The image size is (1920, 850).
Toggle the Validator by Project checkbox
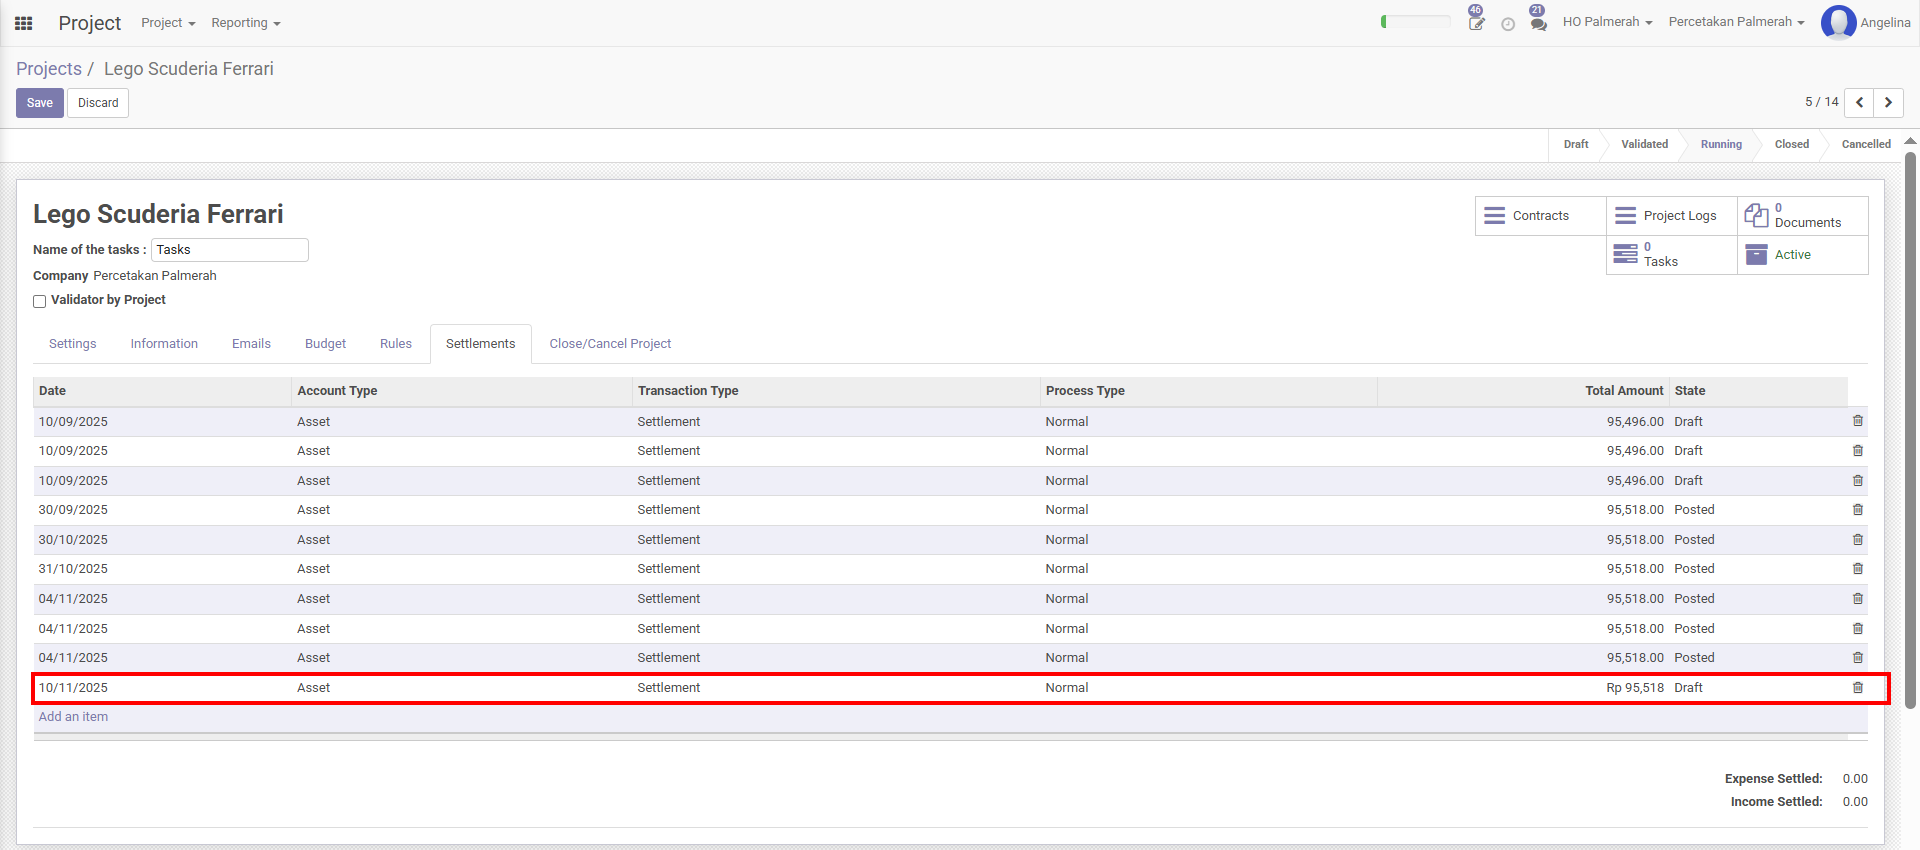tap(40, 301)
